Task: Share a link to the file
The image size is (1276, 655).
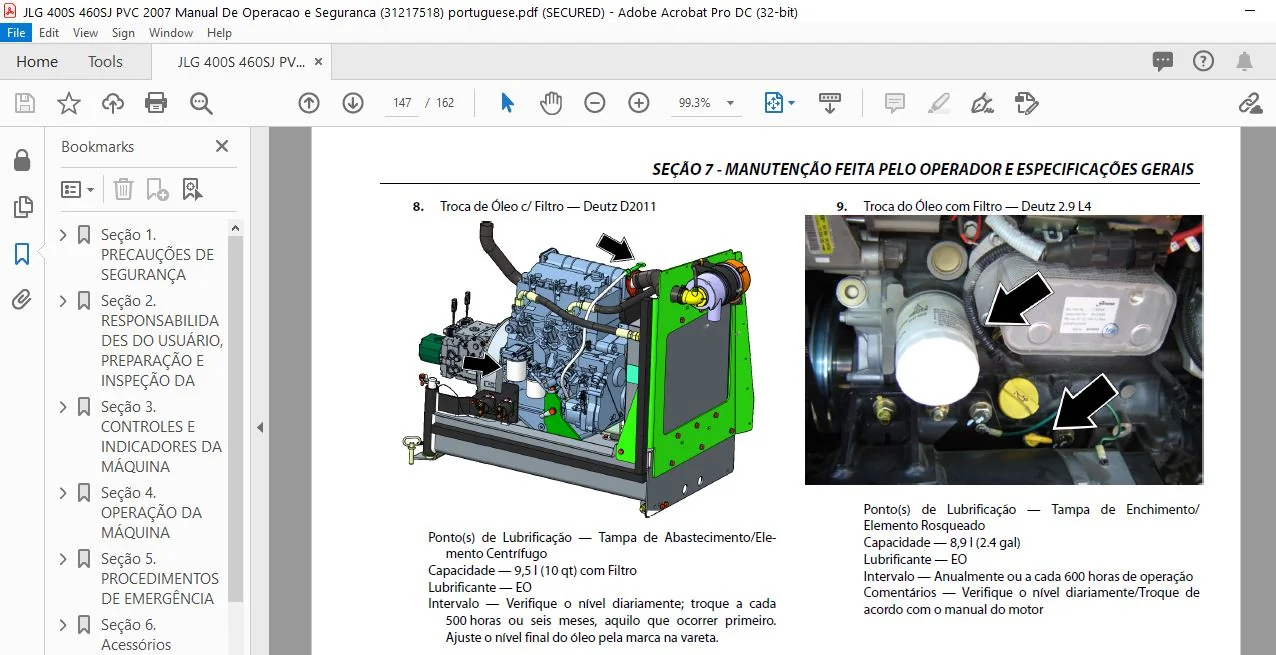Action: click(1250, 103)
